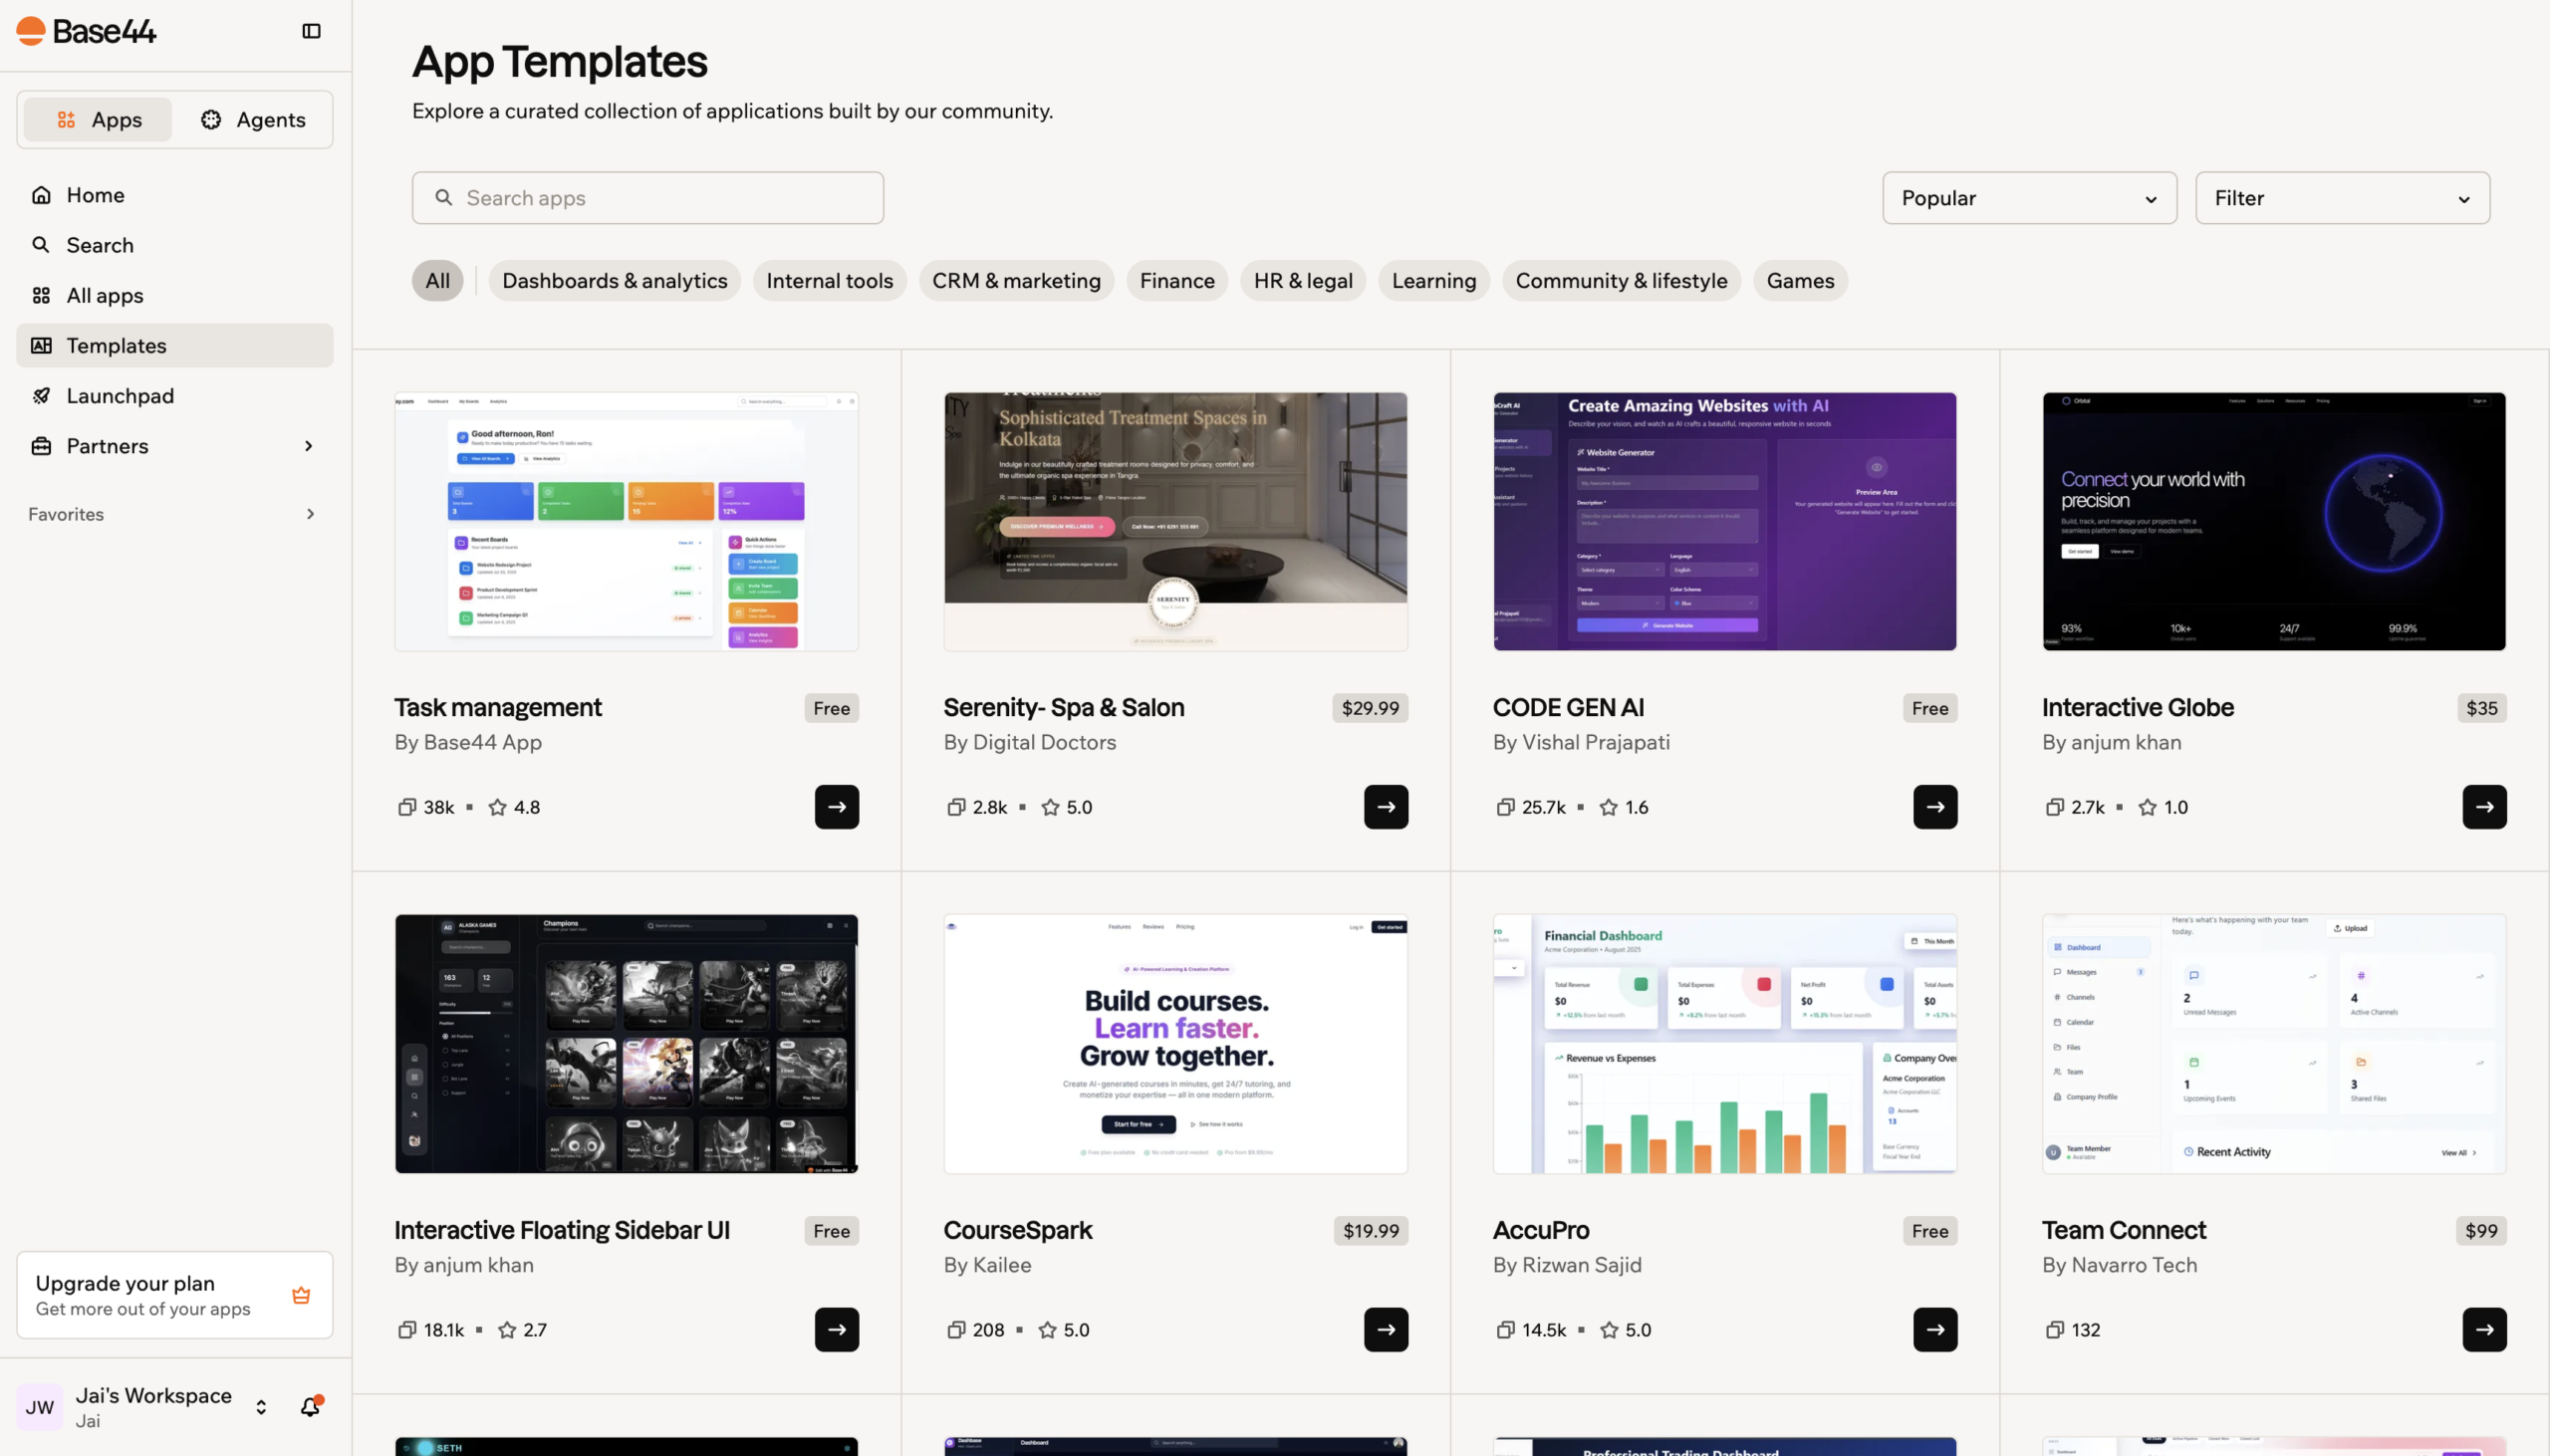The height and width of the screenshot is (1456, 2550).
Task: Switch to Apps mode
Action: [98, 119]
